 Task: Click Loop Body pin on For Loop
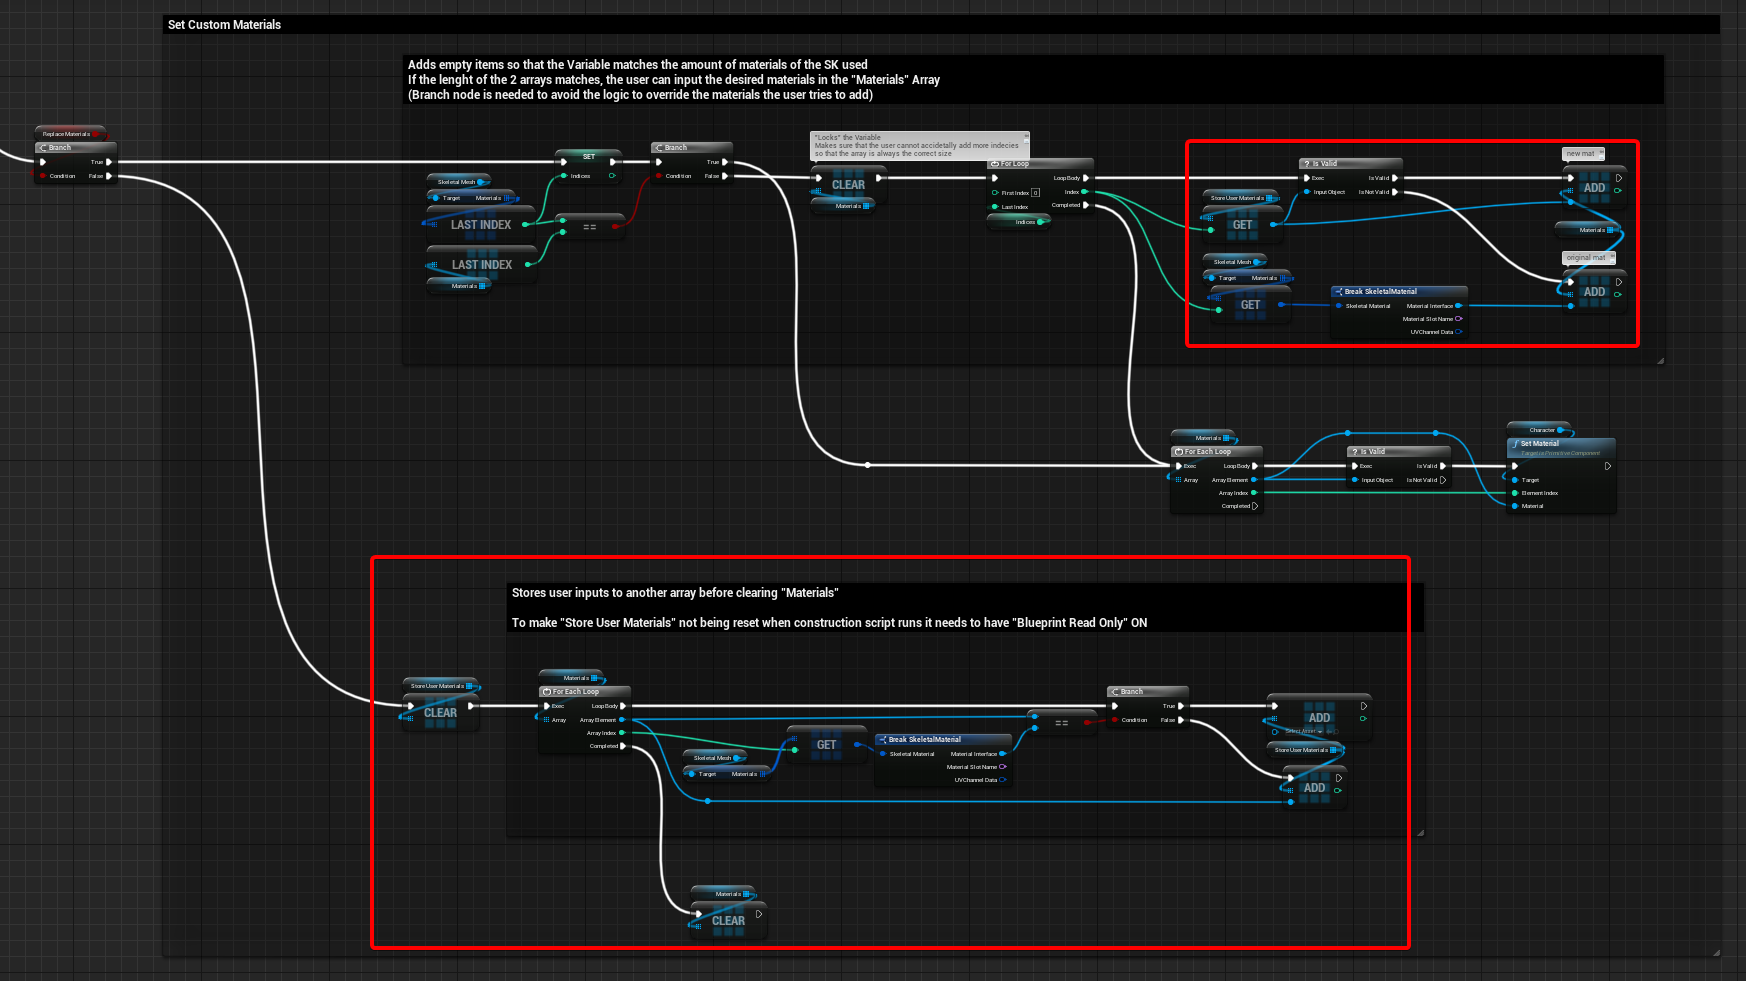click(1086, 178)
